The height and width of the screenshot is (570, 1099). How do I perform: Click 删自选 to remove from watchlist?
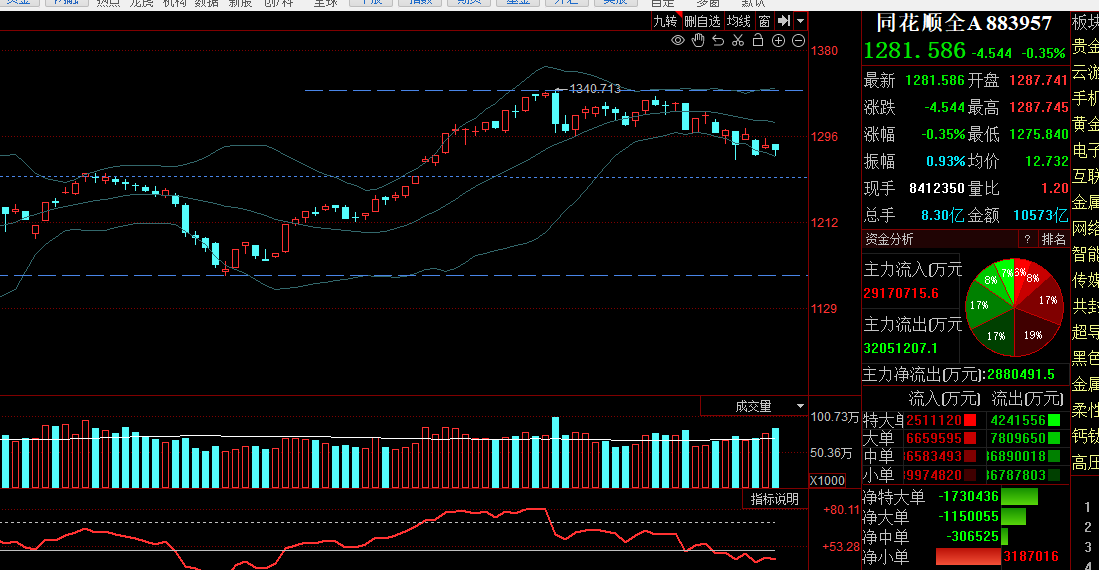click(x=702, y=22)
